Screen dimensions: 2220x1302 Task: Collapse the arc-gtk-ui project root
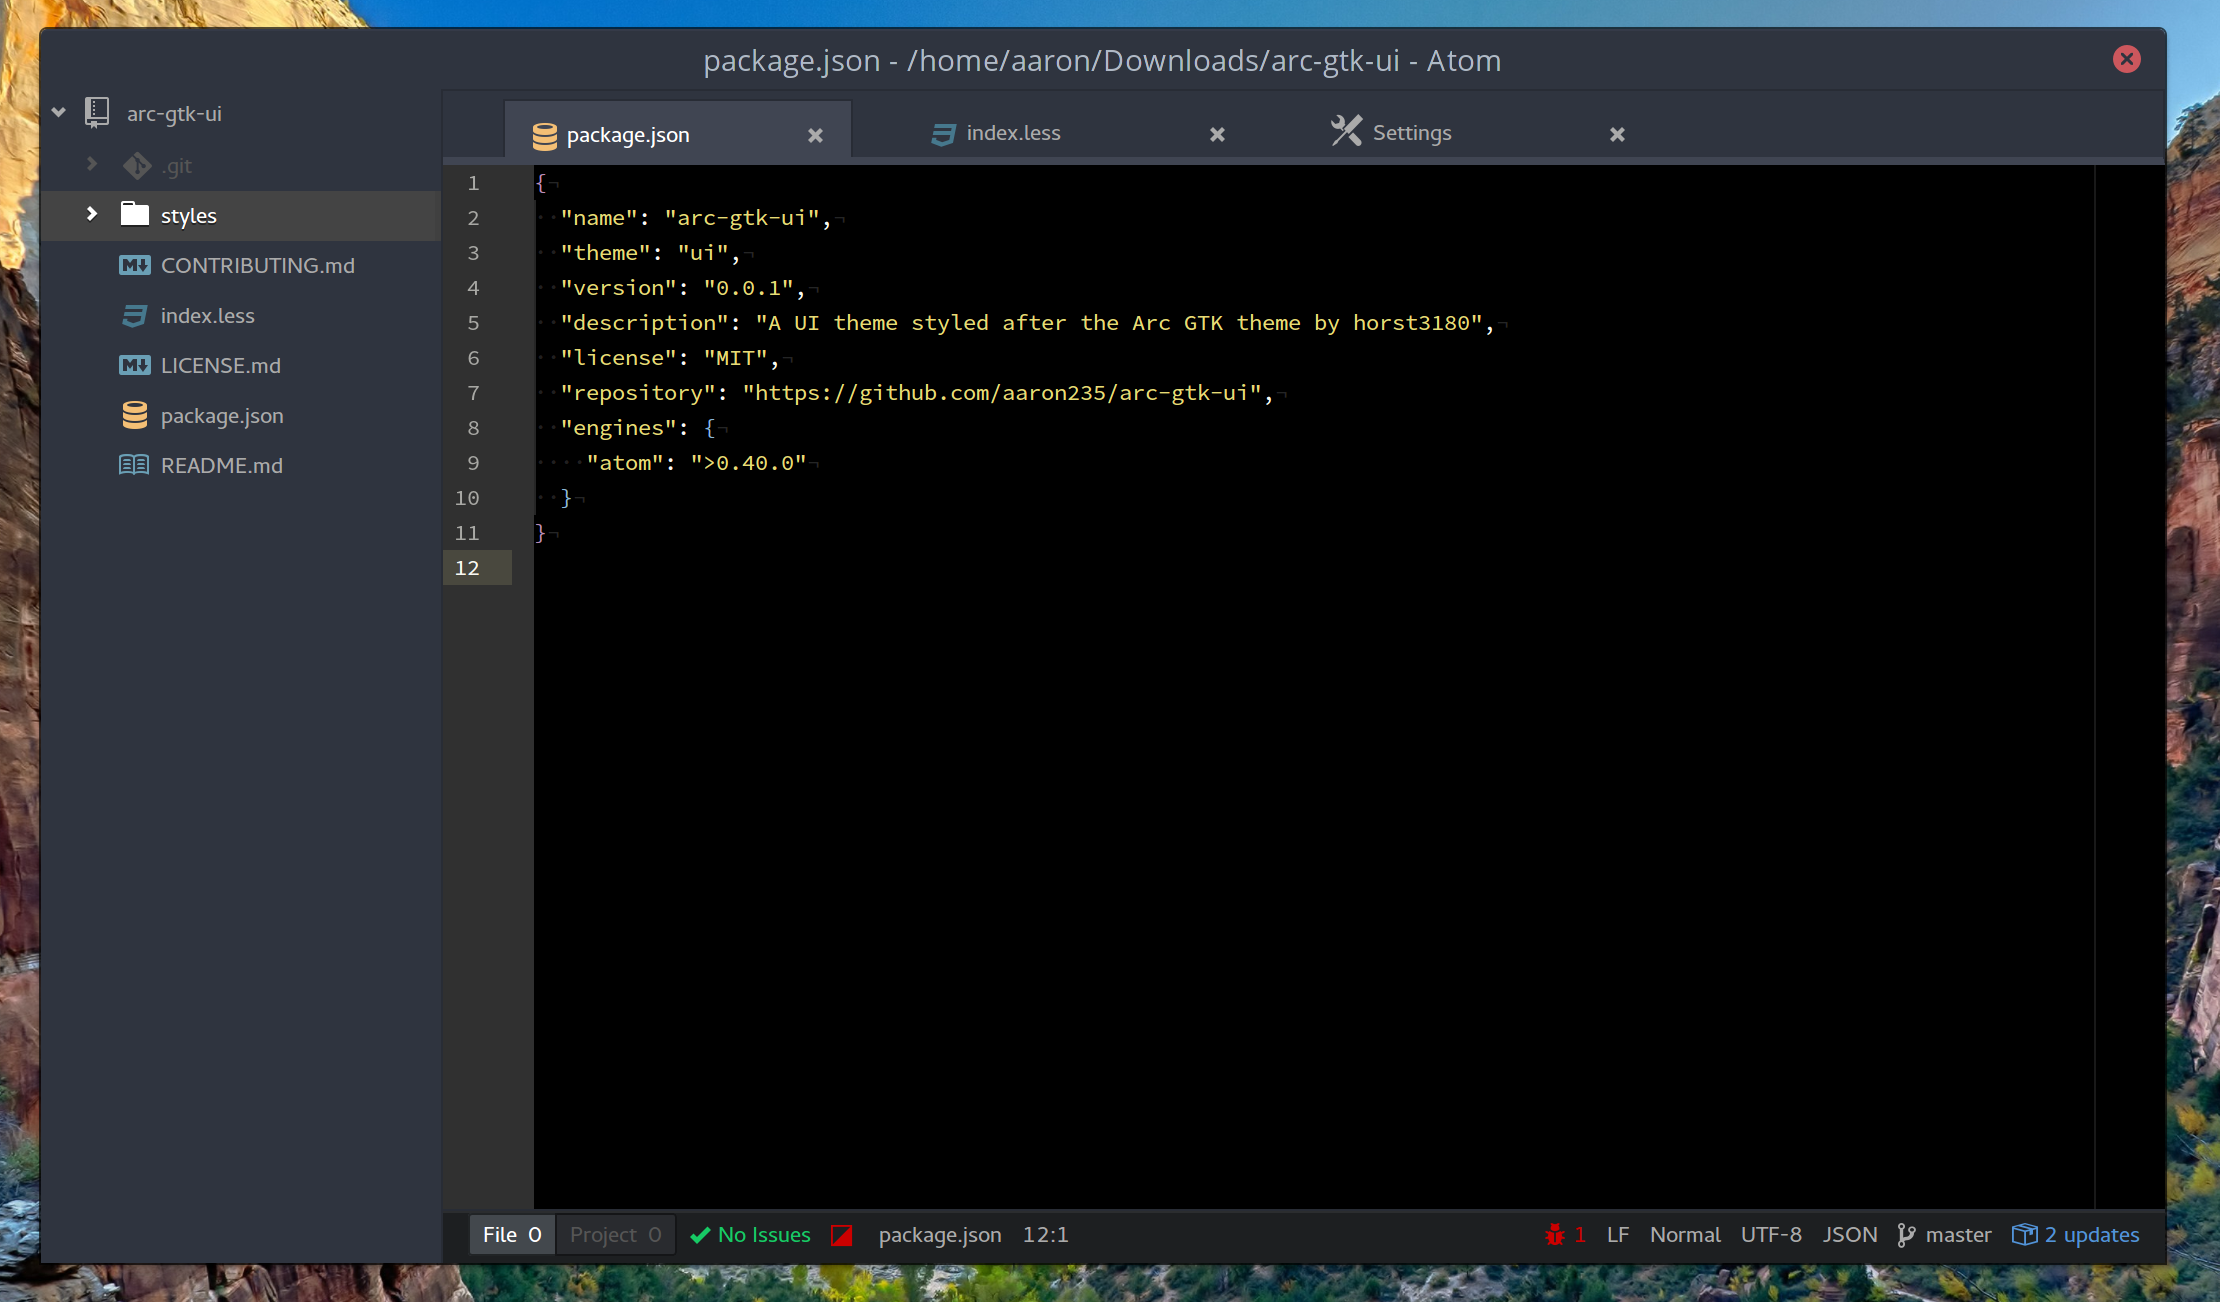pos(59,113)
